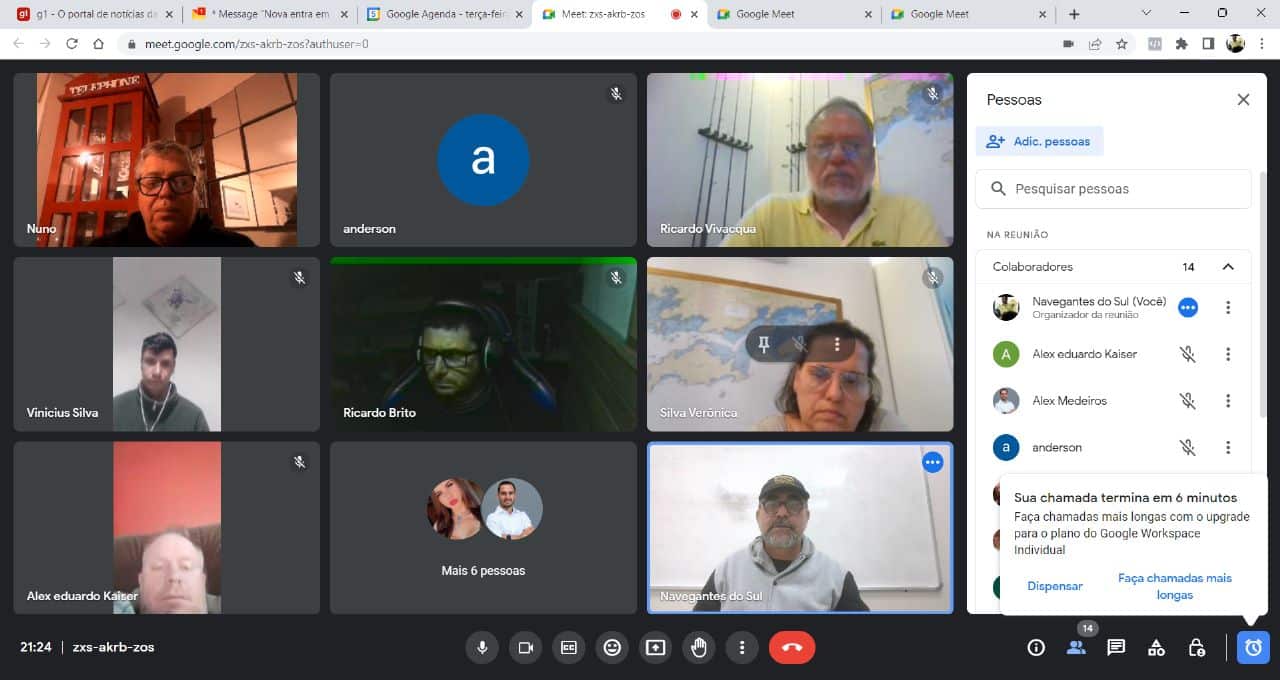
Task: Switch to the Google Agenda browser tab
Action: [443, 14]
